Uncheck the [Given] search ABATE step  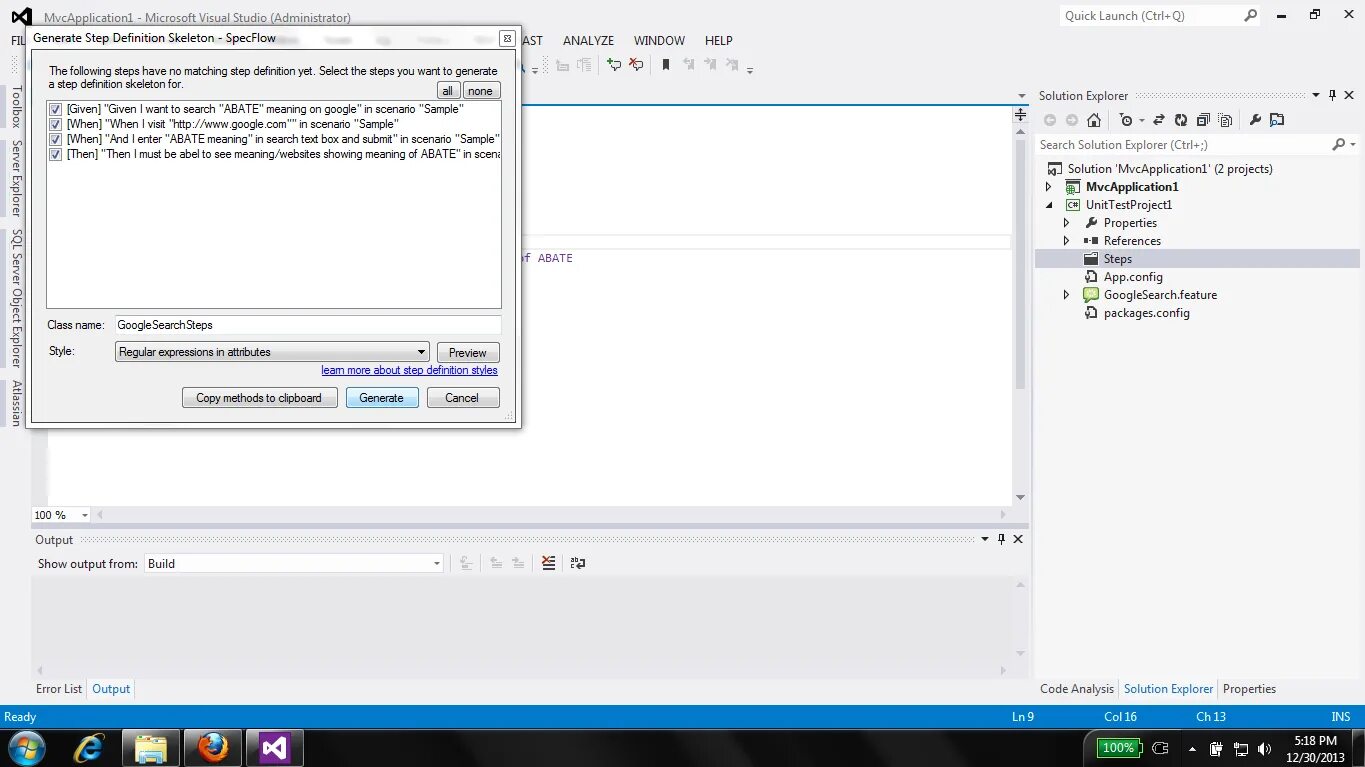56,109
